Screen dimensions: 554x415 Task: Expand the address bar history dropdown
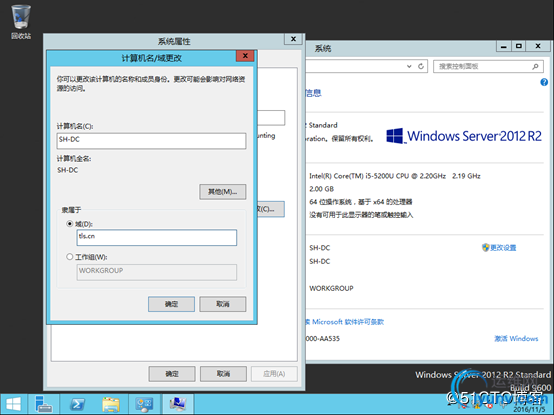click(409, 66)
